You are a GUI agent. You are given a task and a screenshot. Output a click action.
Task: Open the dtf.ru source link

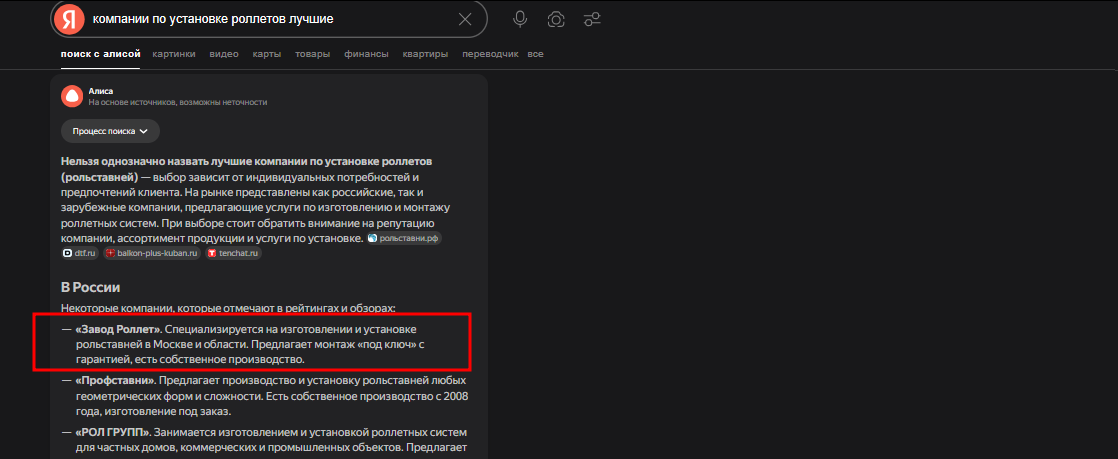pyautogui.click(x=81, y=253)
